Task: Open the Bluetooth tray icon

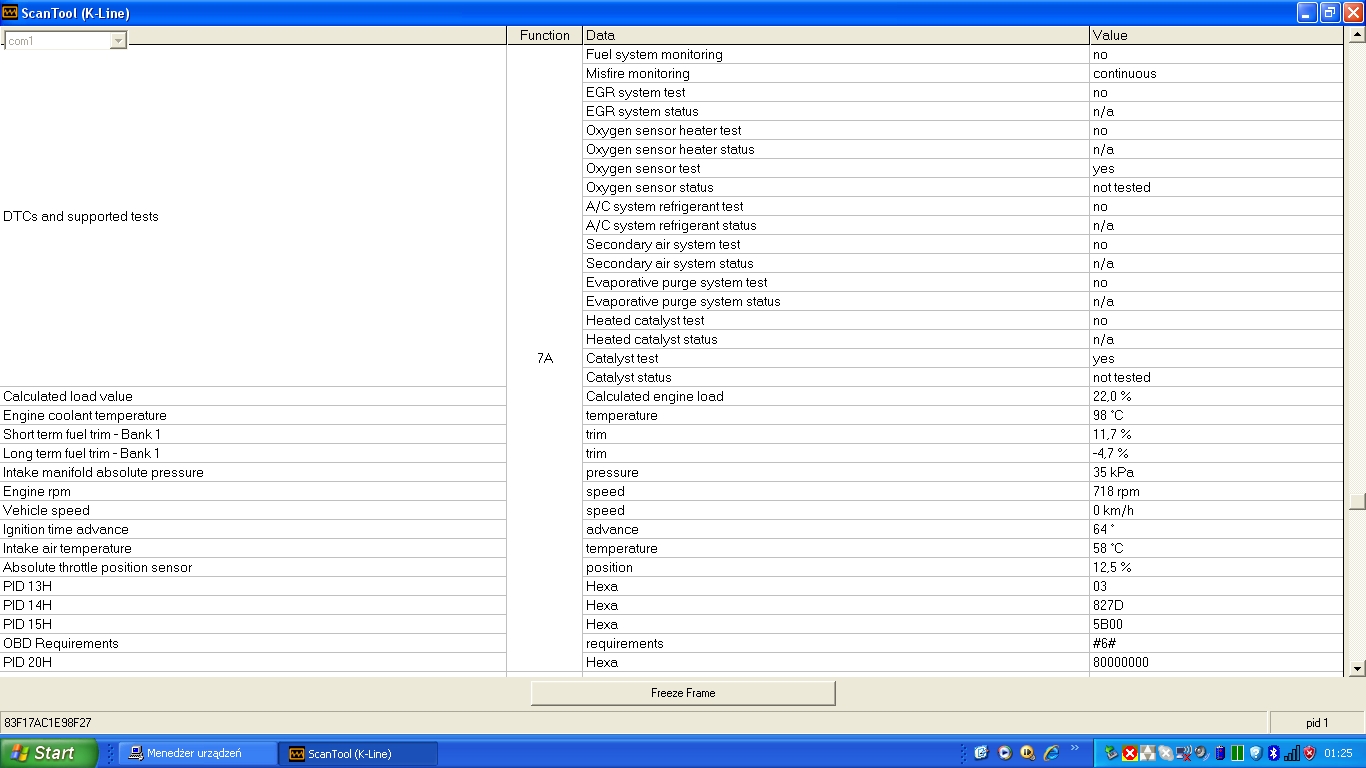Action: tap(1273, 753)
